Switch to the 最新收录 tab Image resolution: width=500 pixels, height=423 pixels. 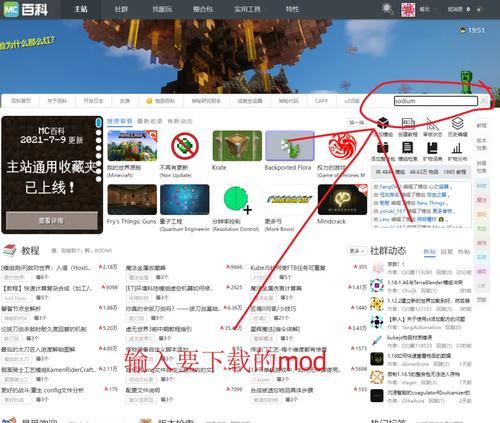(150, 121)
